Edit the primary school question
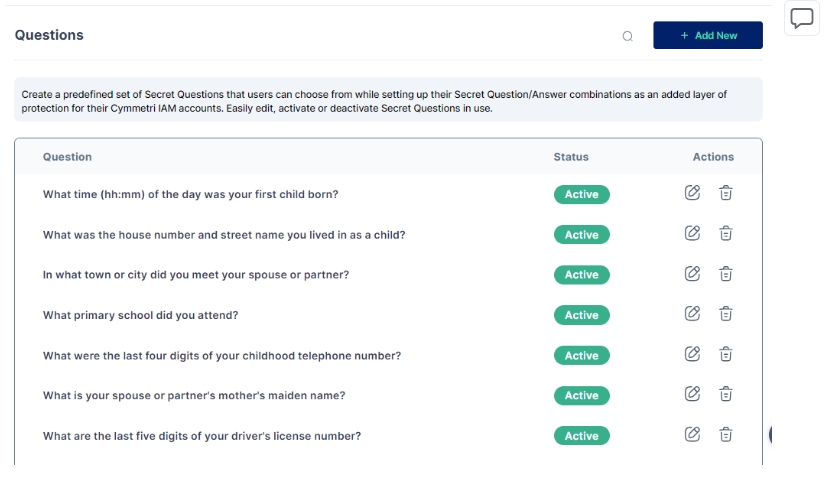This screenshot has width=825, height=489. 692,314
